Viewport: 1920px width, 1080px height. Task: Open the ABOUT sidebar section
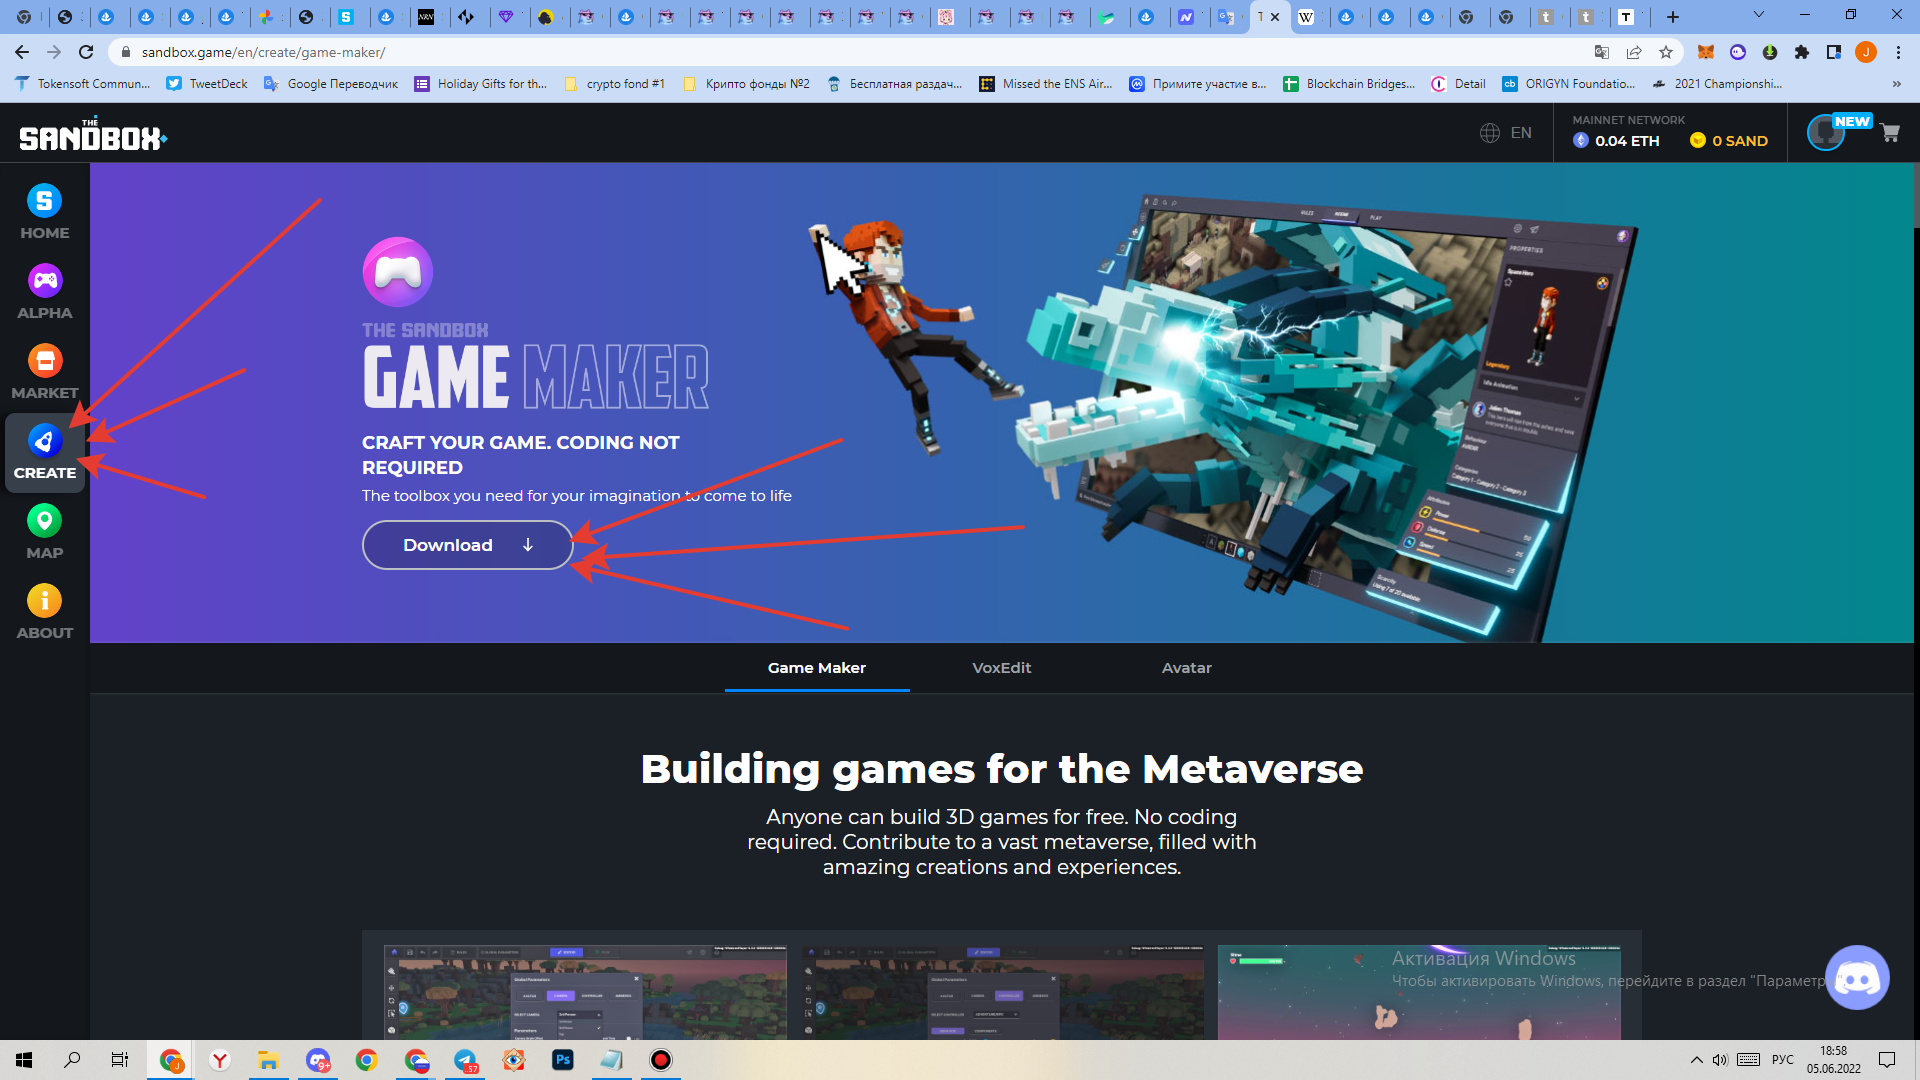[x=44, y=612]
